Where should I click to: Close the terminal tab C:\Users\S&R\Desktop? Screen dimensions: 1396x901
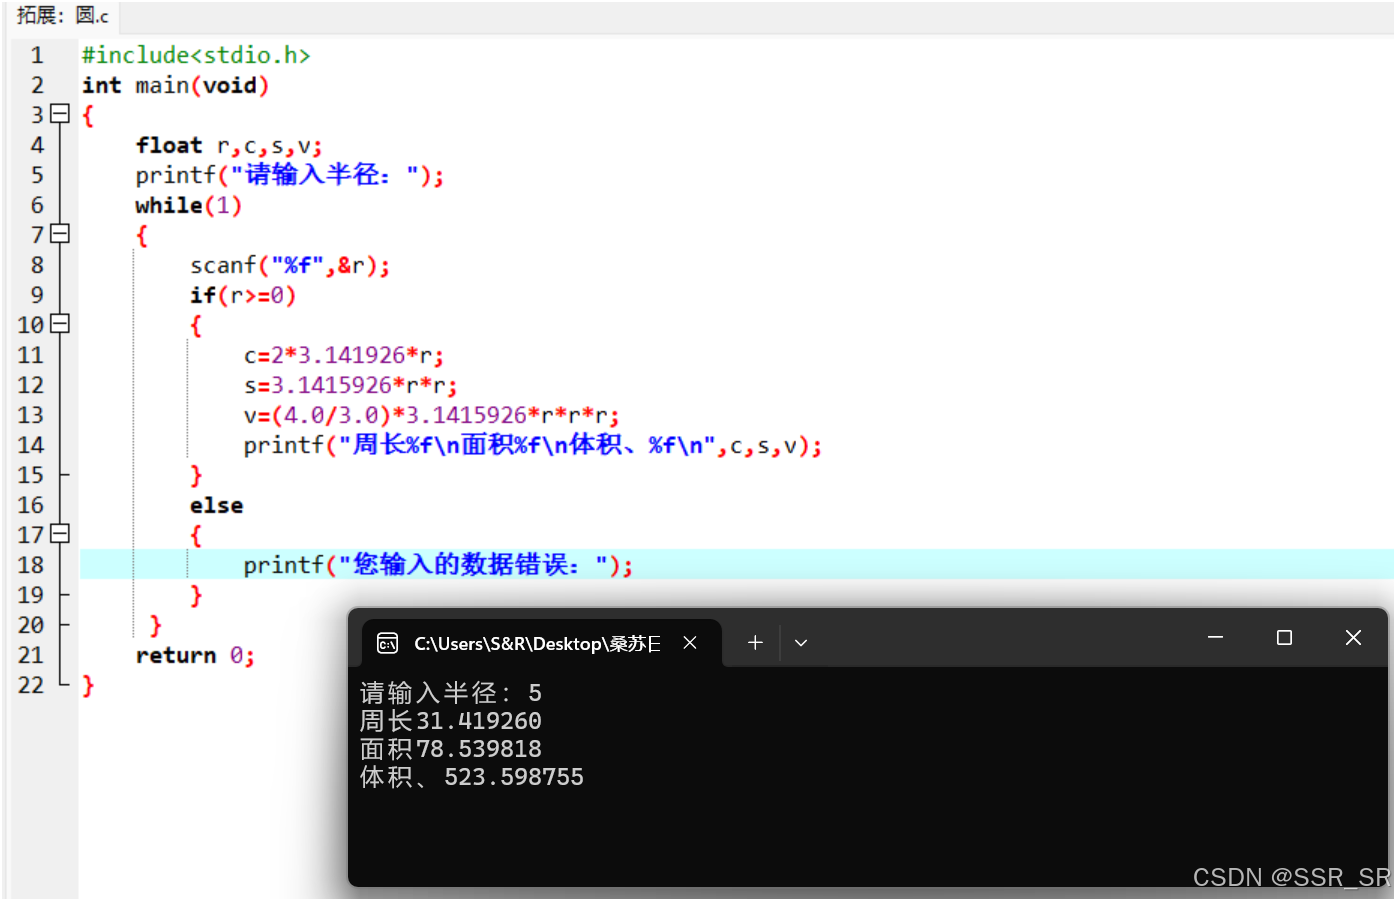point(690,643)
